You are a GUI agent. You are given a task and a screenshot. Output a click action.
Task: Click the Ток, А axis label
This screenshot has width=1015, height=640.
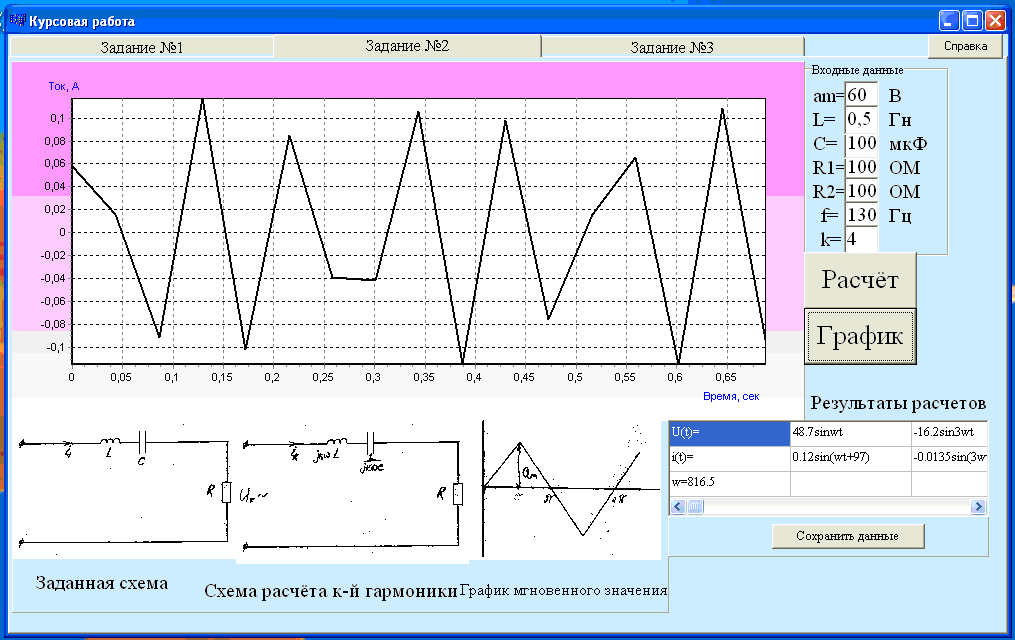click(63, 86)
